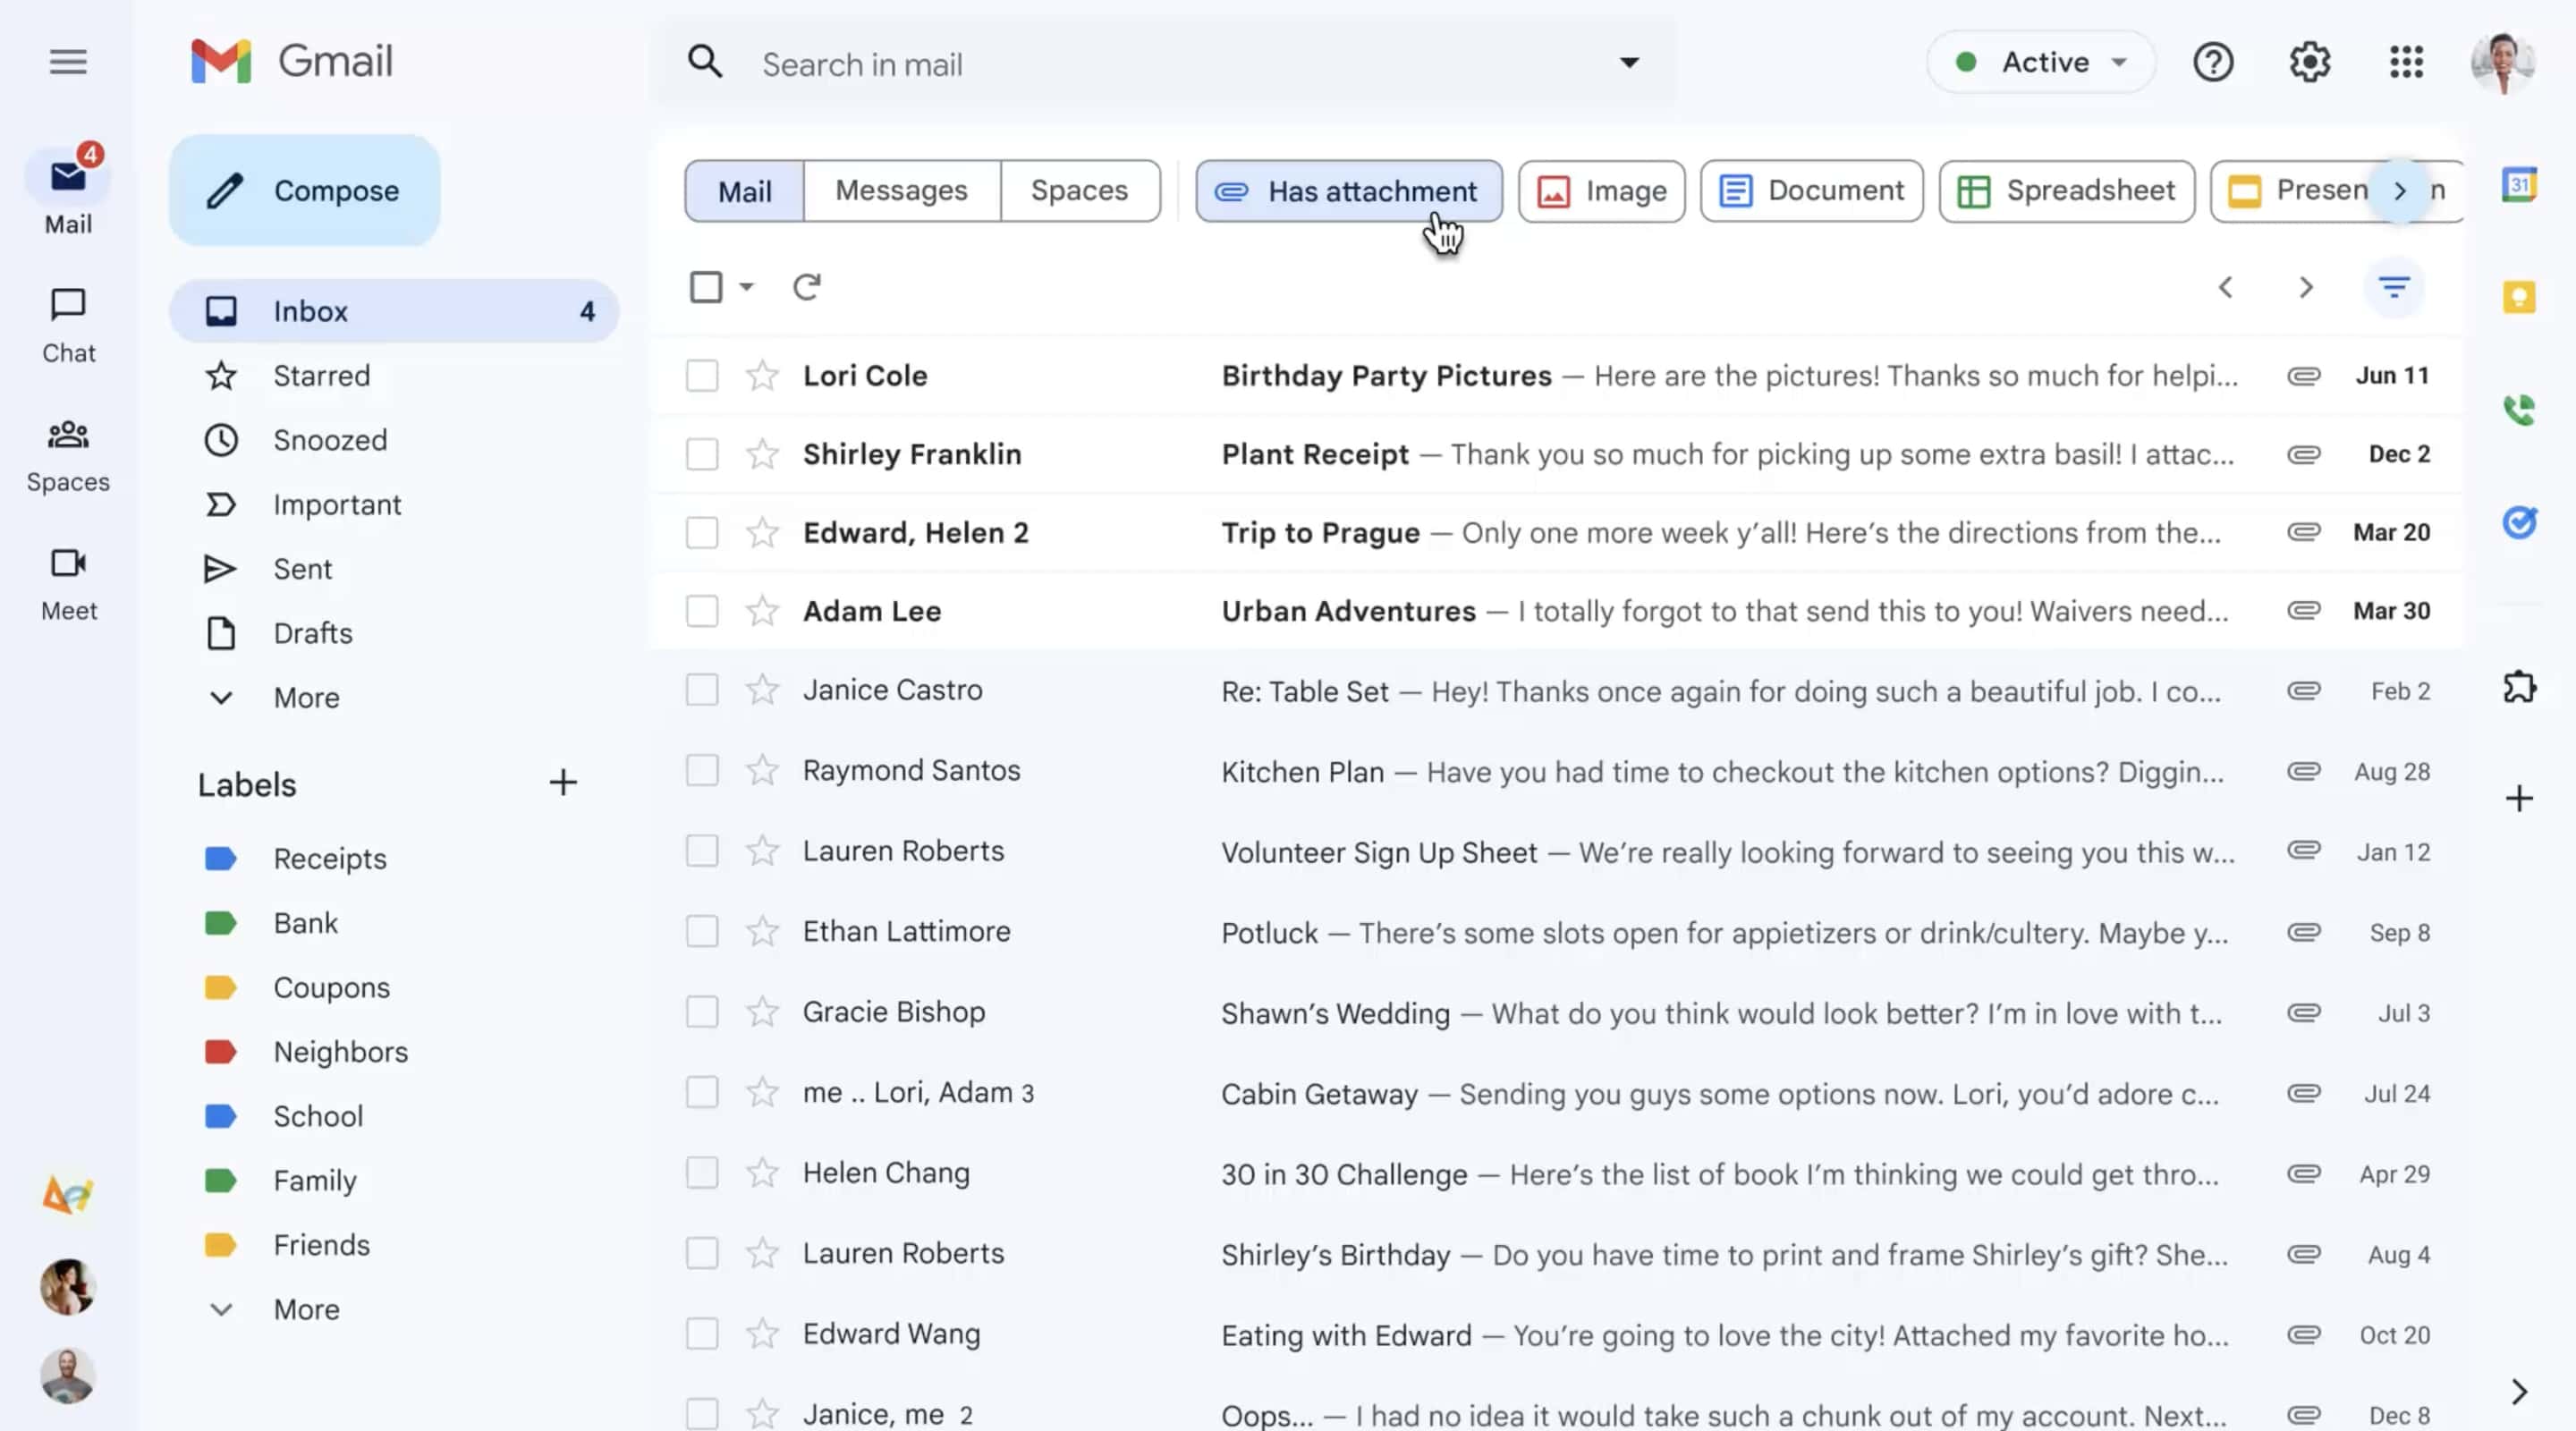Open the Help menu question mark

pos(2213,62)
